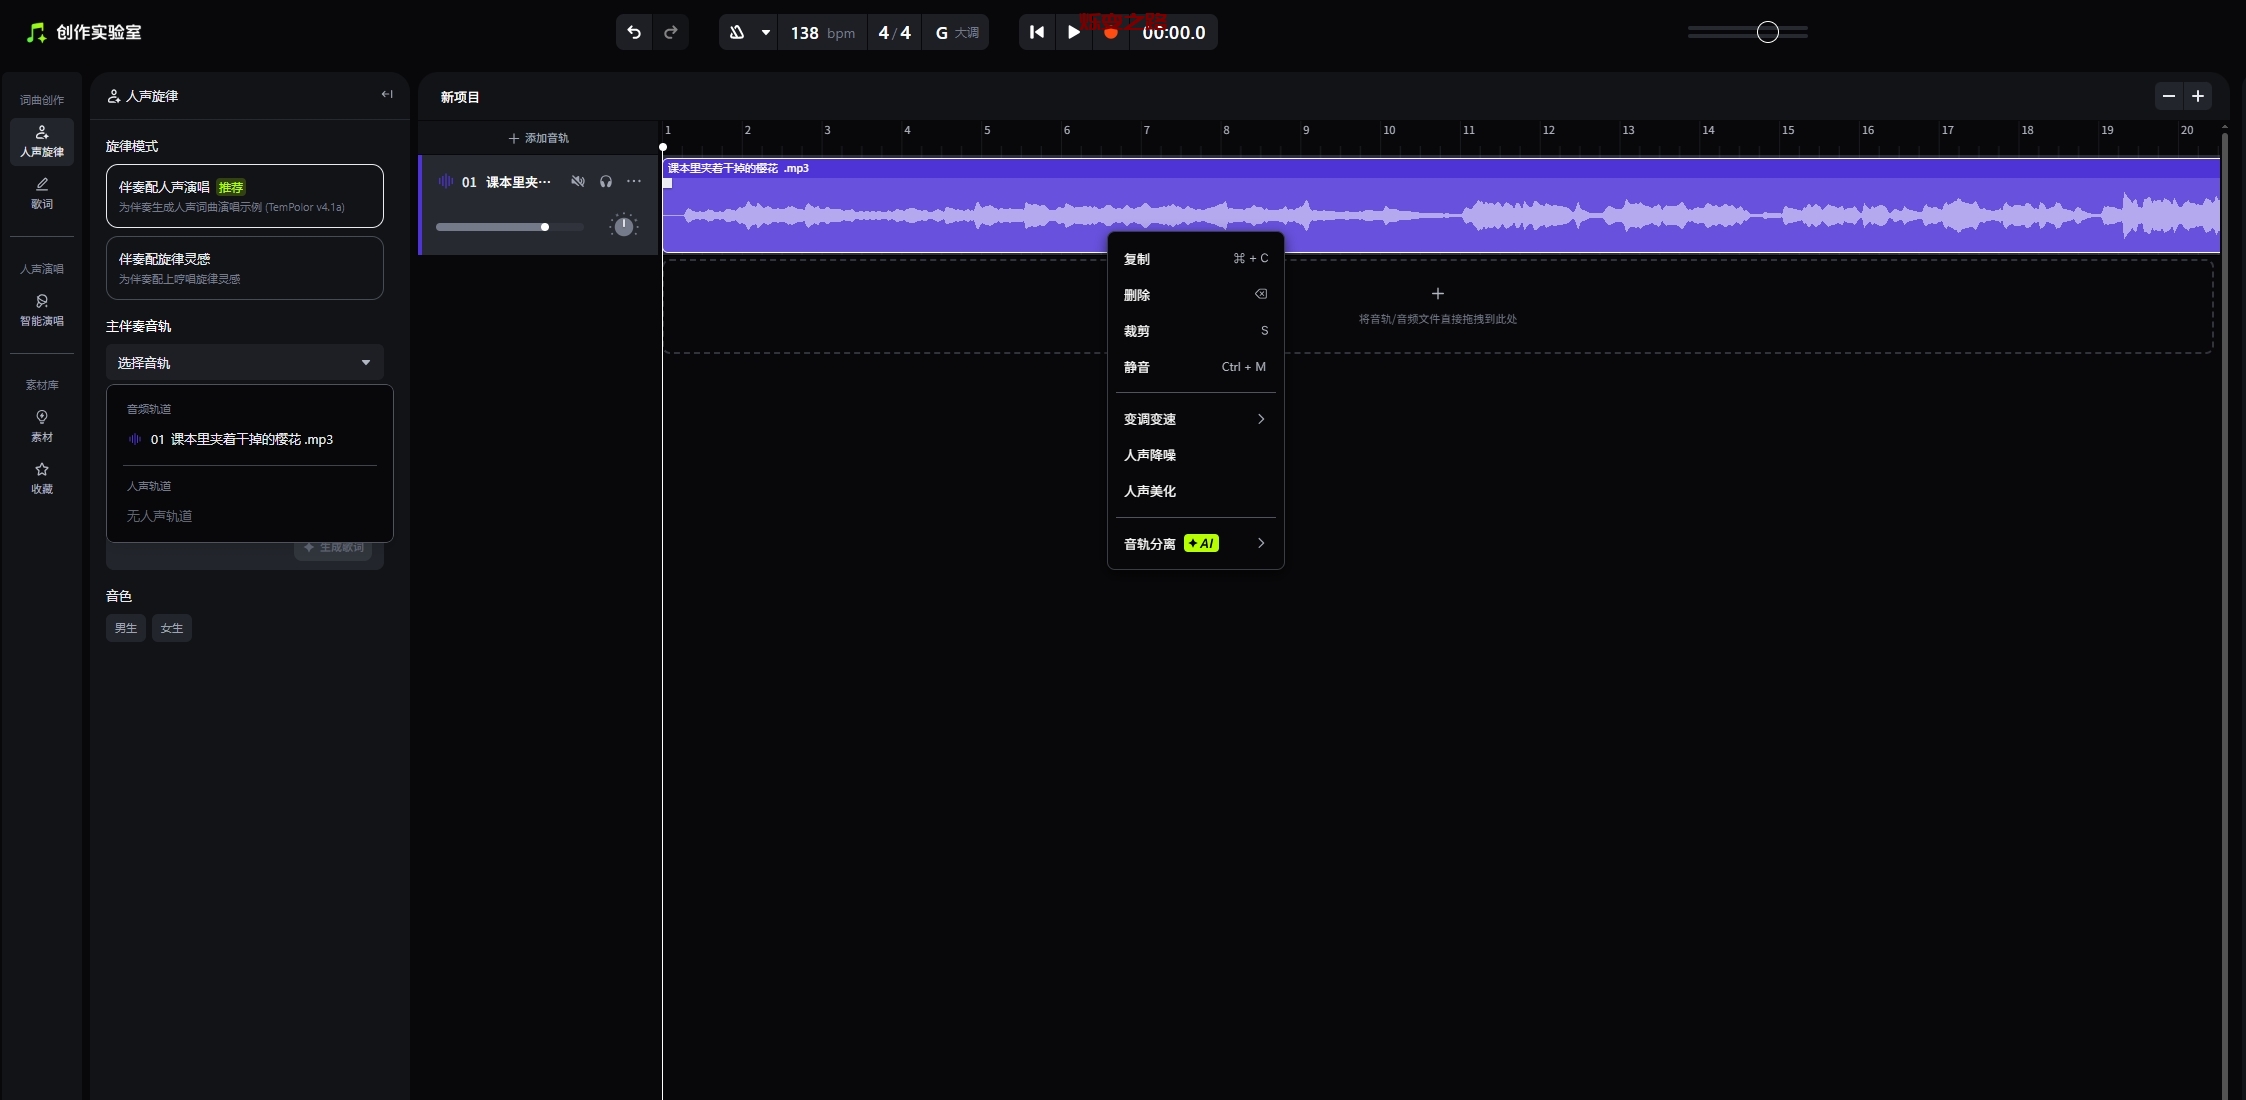Collapse the 人声旋律 panel arrow
This screenshot has height=1100, width=2246.
click(387, 95)
